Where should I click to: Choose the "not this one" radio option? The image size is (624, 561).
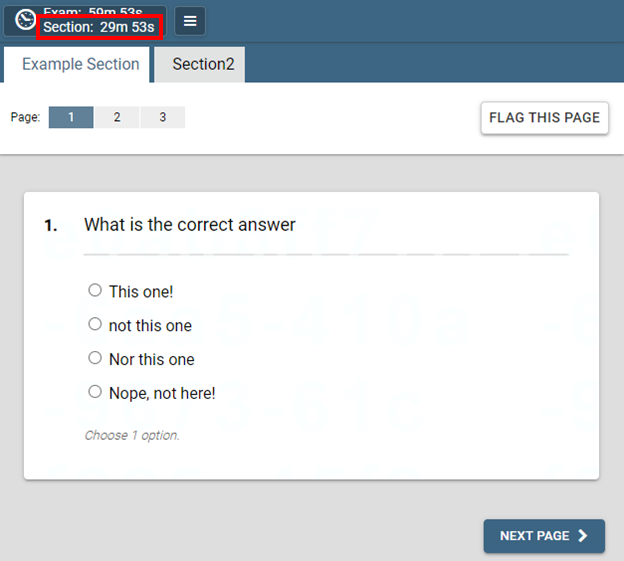(x=95, y=325)
